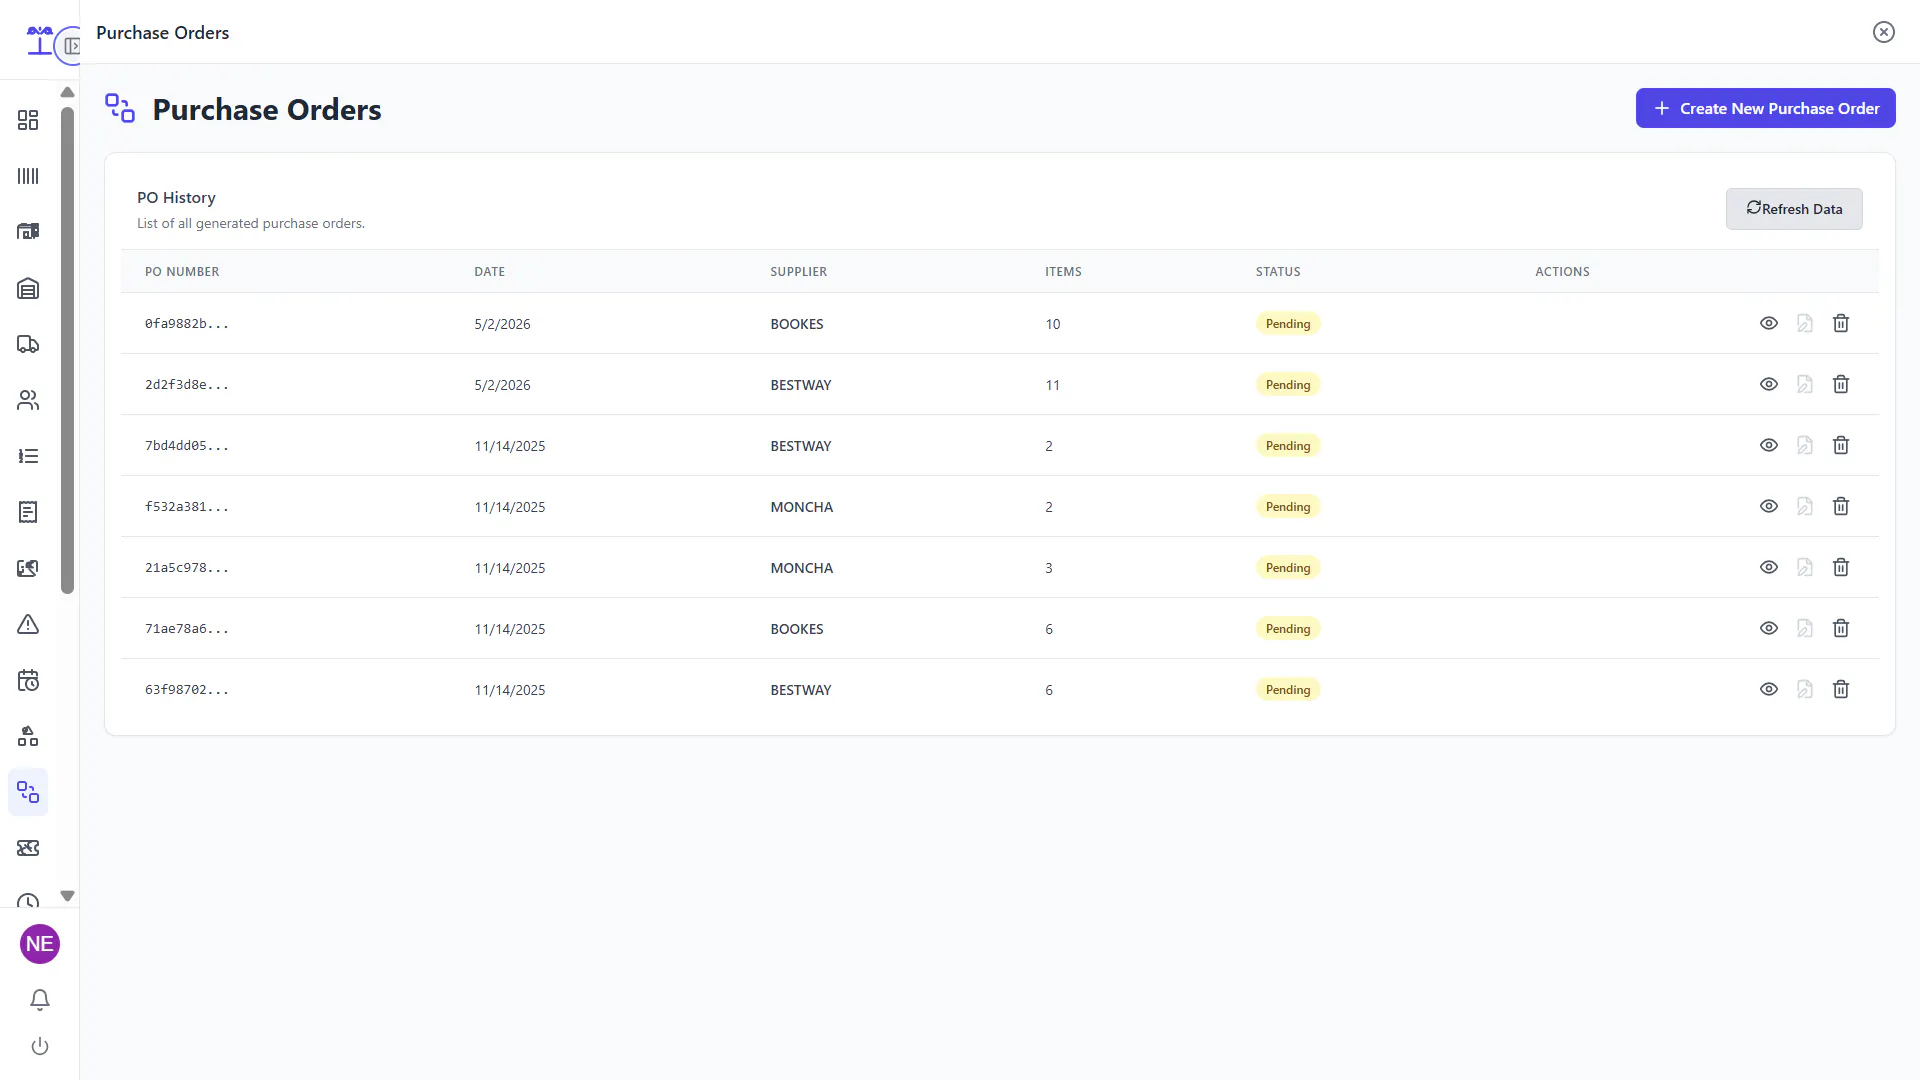The width and height of the screenshot is (1920, 1080).
Task: Click the sidebar scrollbar thumb
Action: (67, 350)
